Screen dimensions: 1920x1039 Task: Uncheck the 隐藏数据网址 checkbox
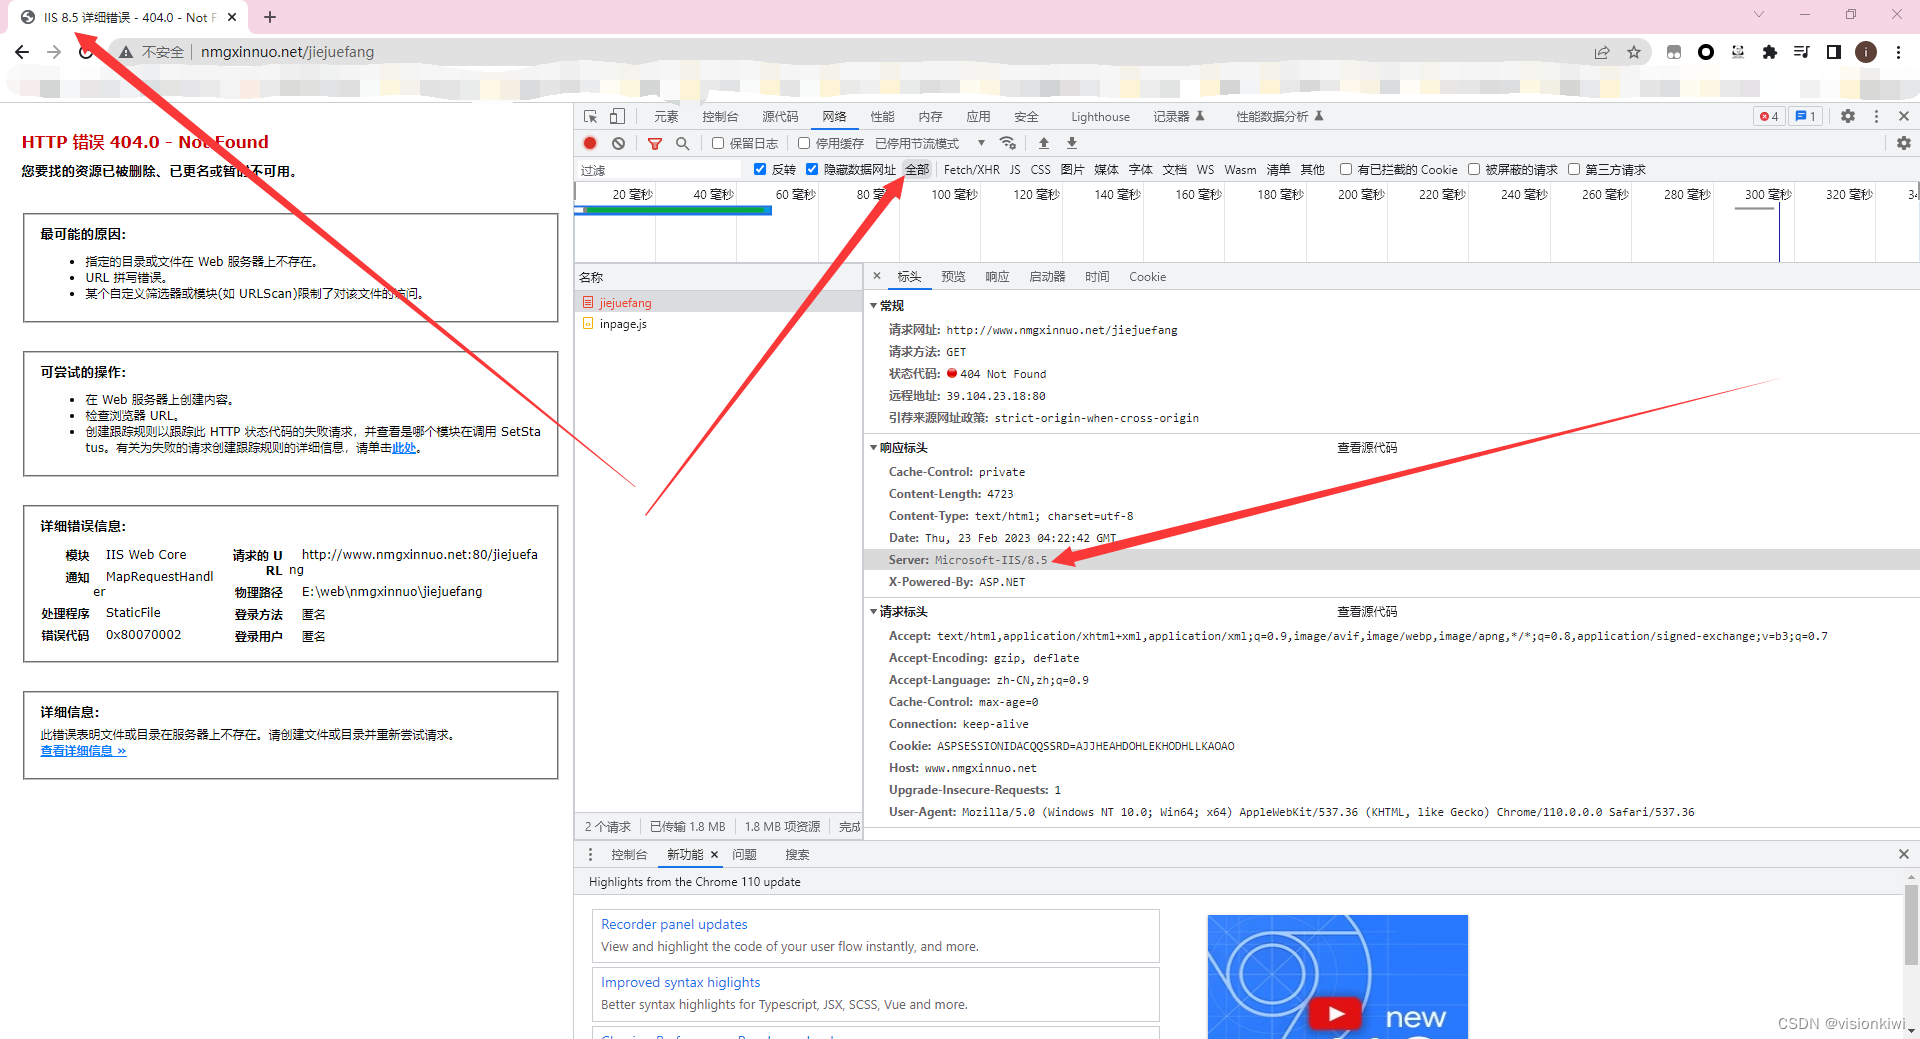coord(812,169)
